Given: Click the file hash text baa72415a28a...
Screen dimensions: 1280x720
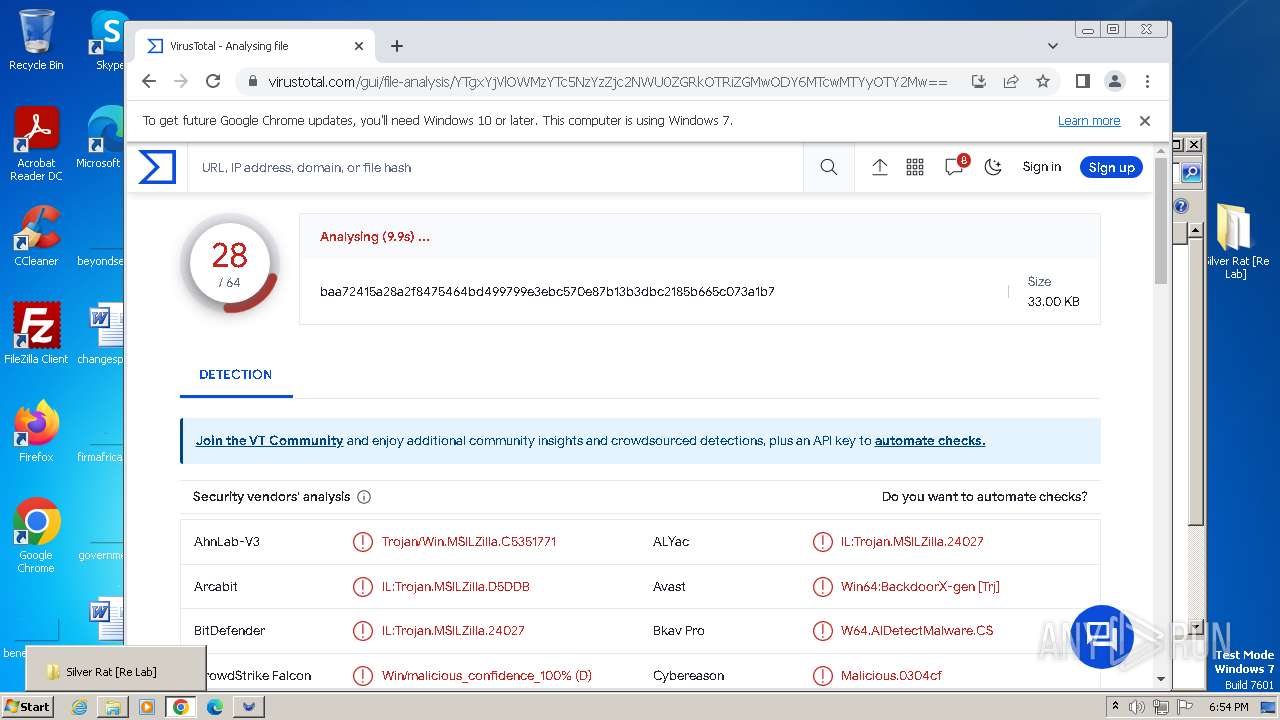Looking at the screenshot, I should [547, 291].
